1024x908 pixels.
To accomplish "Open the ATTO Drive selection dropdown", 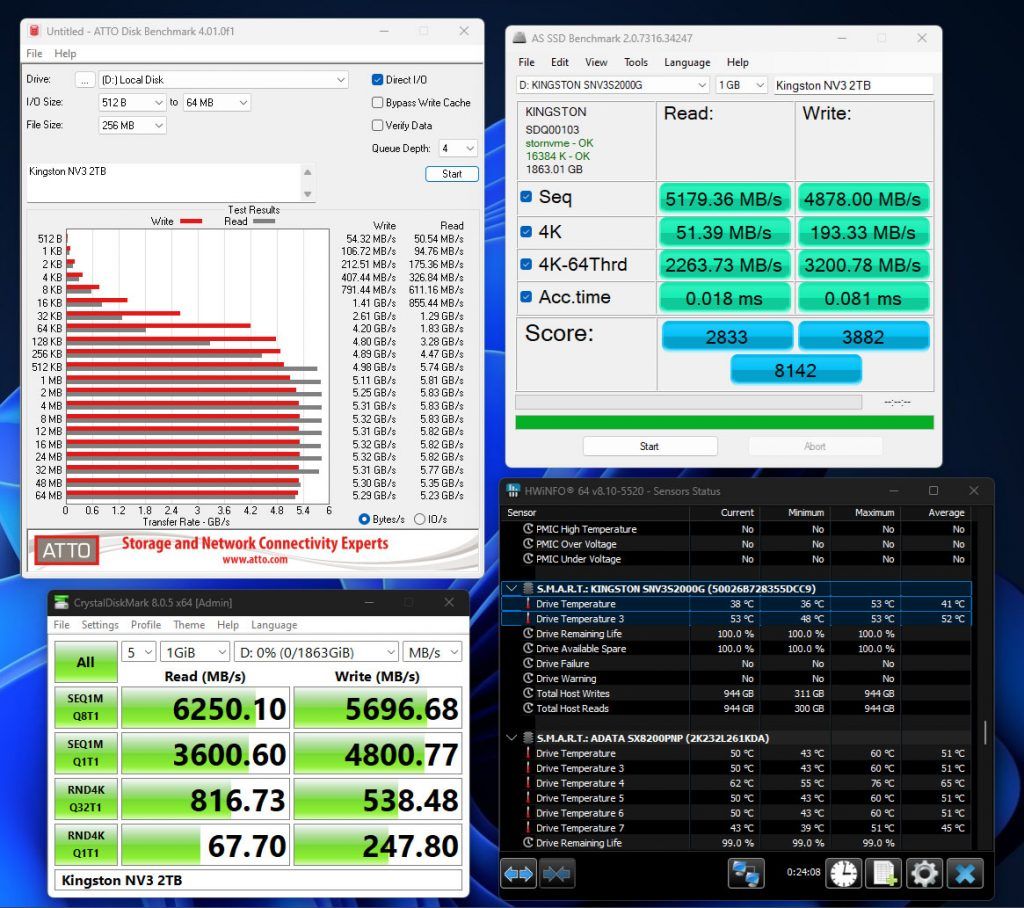I will click(x=223, y=80).
